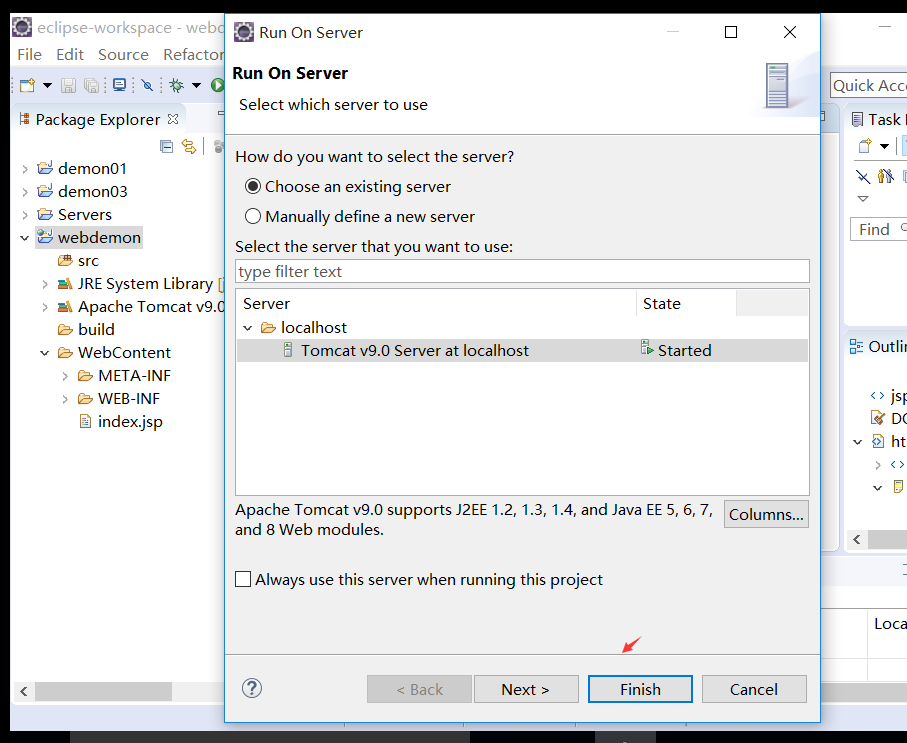Image resolution: width=907 pixels, height=743 pixels.
Task: Click the green Run play icon in toolbar
Action: (x=217, y=86)
